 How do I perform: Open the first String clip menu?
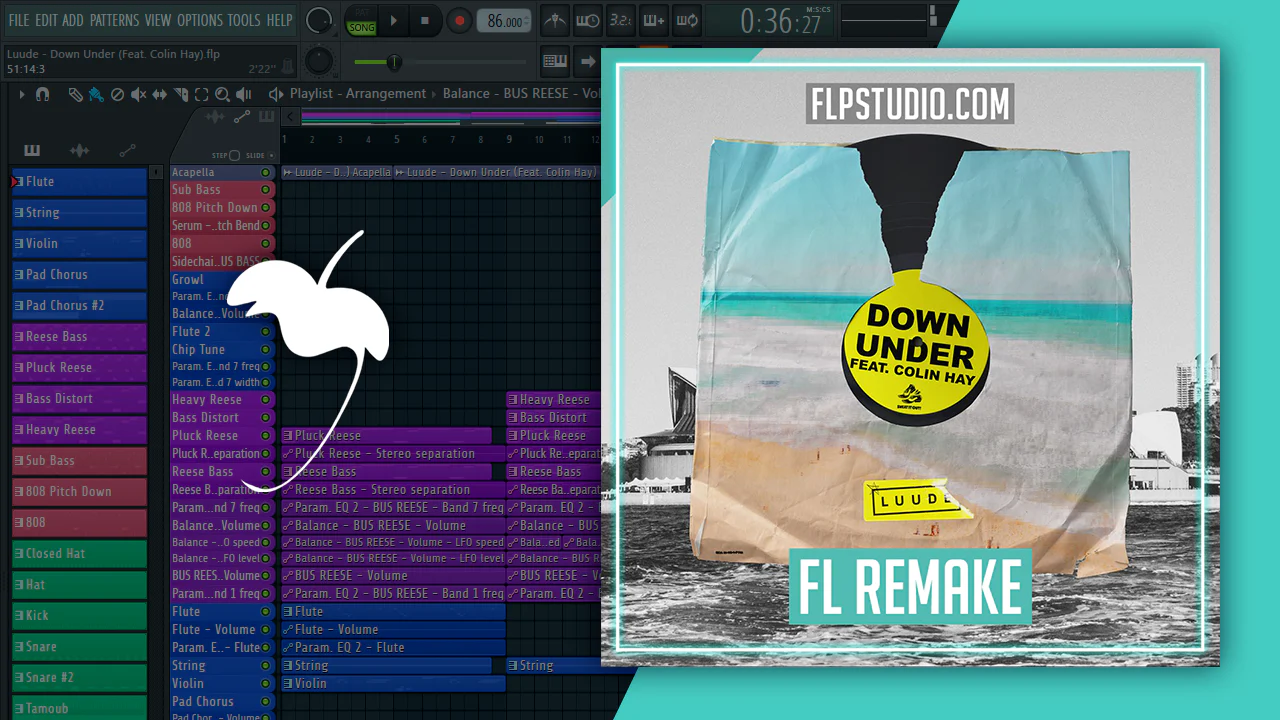[x=289, y=666]
